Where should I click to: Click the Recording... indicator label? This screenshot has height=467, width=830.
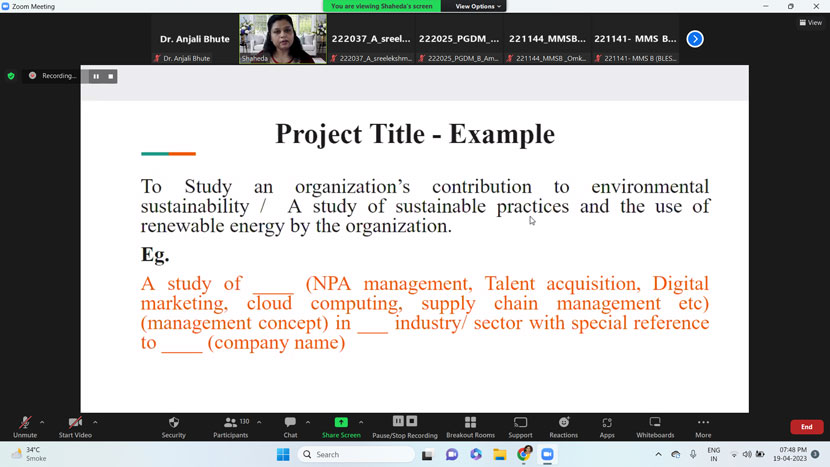point(59,76)
